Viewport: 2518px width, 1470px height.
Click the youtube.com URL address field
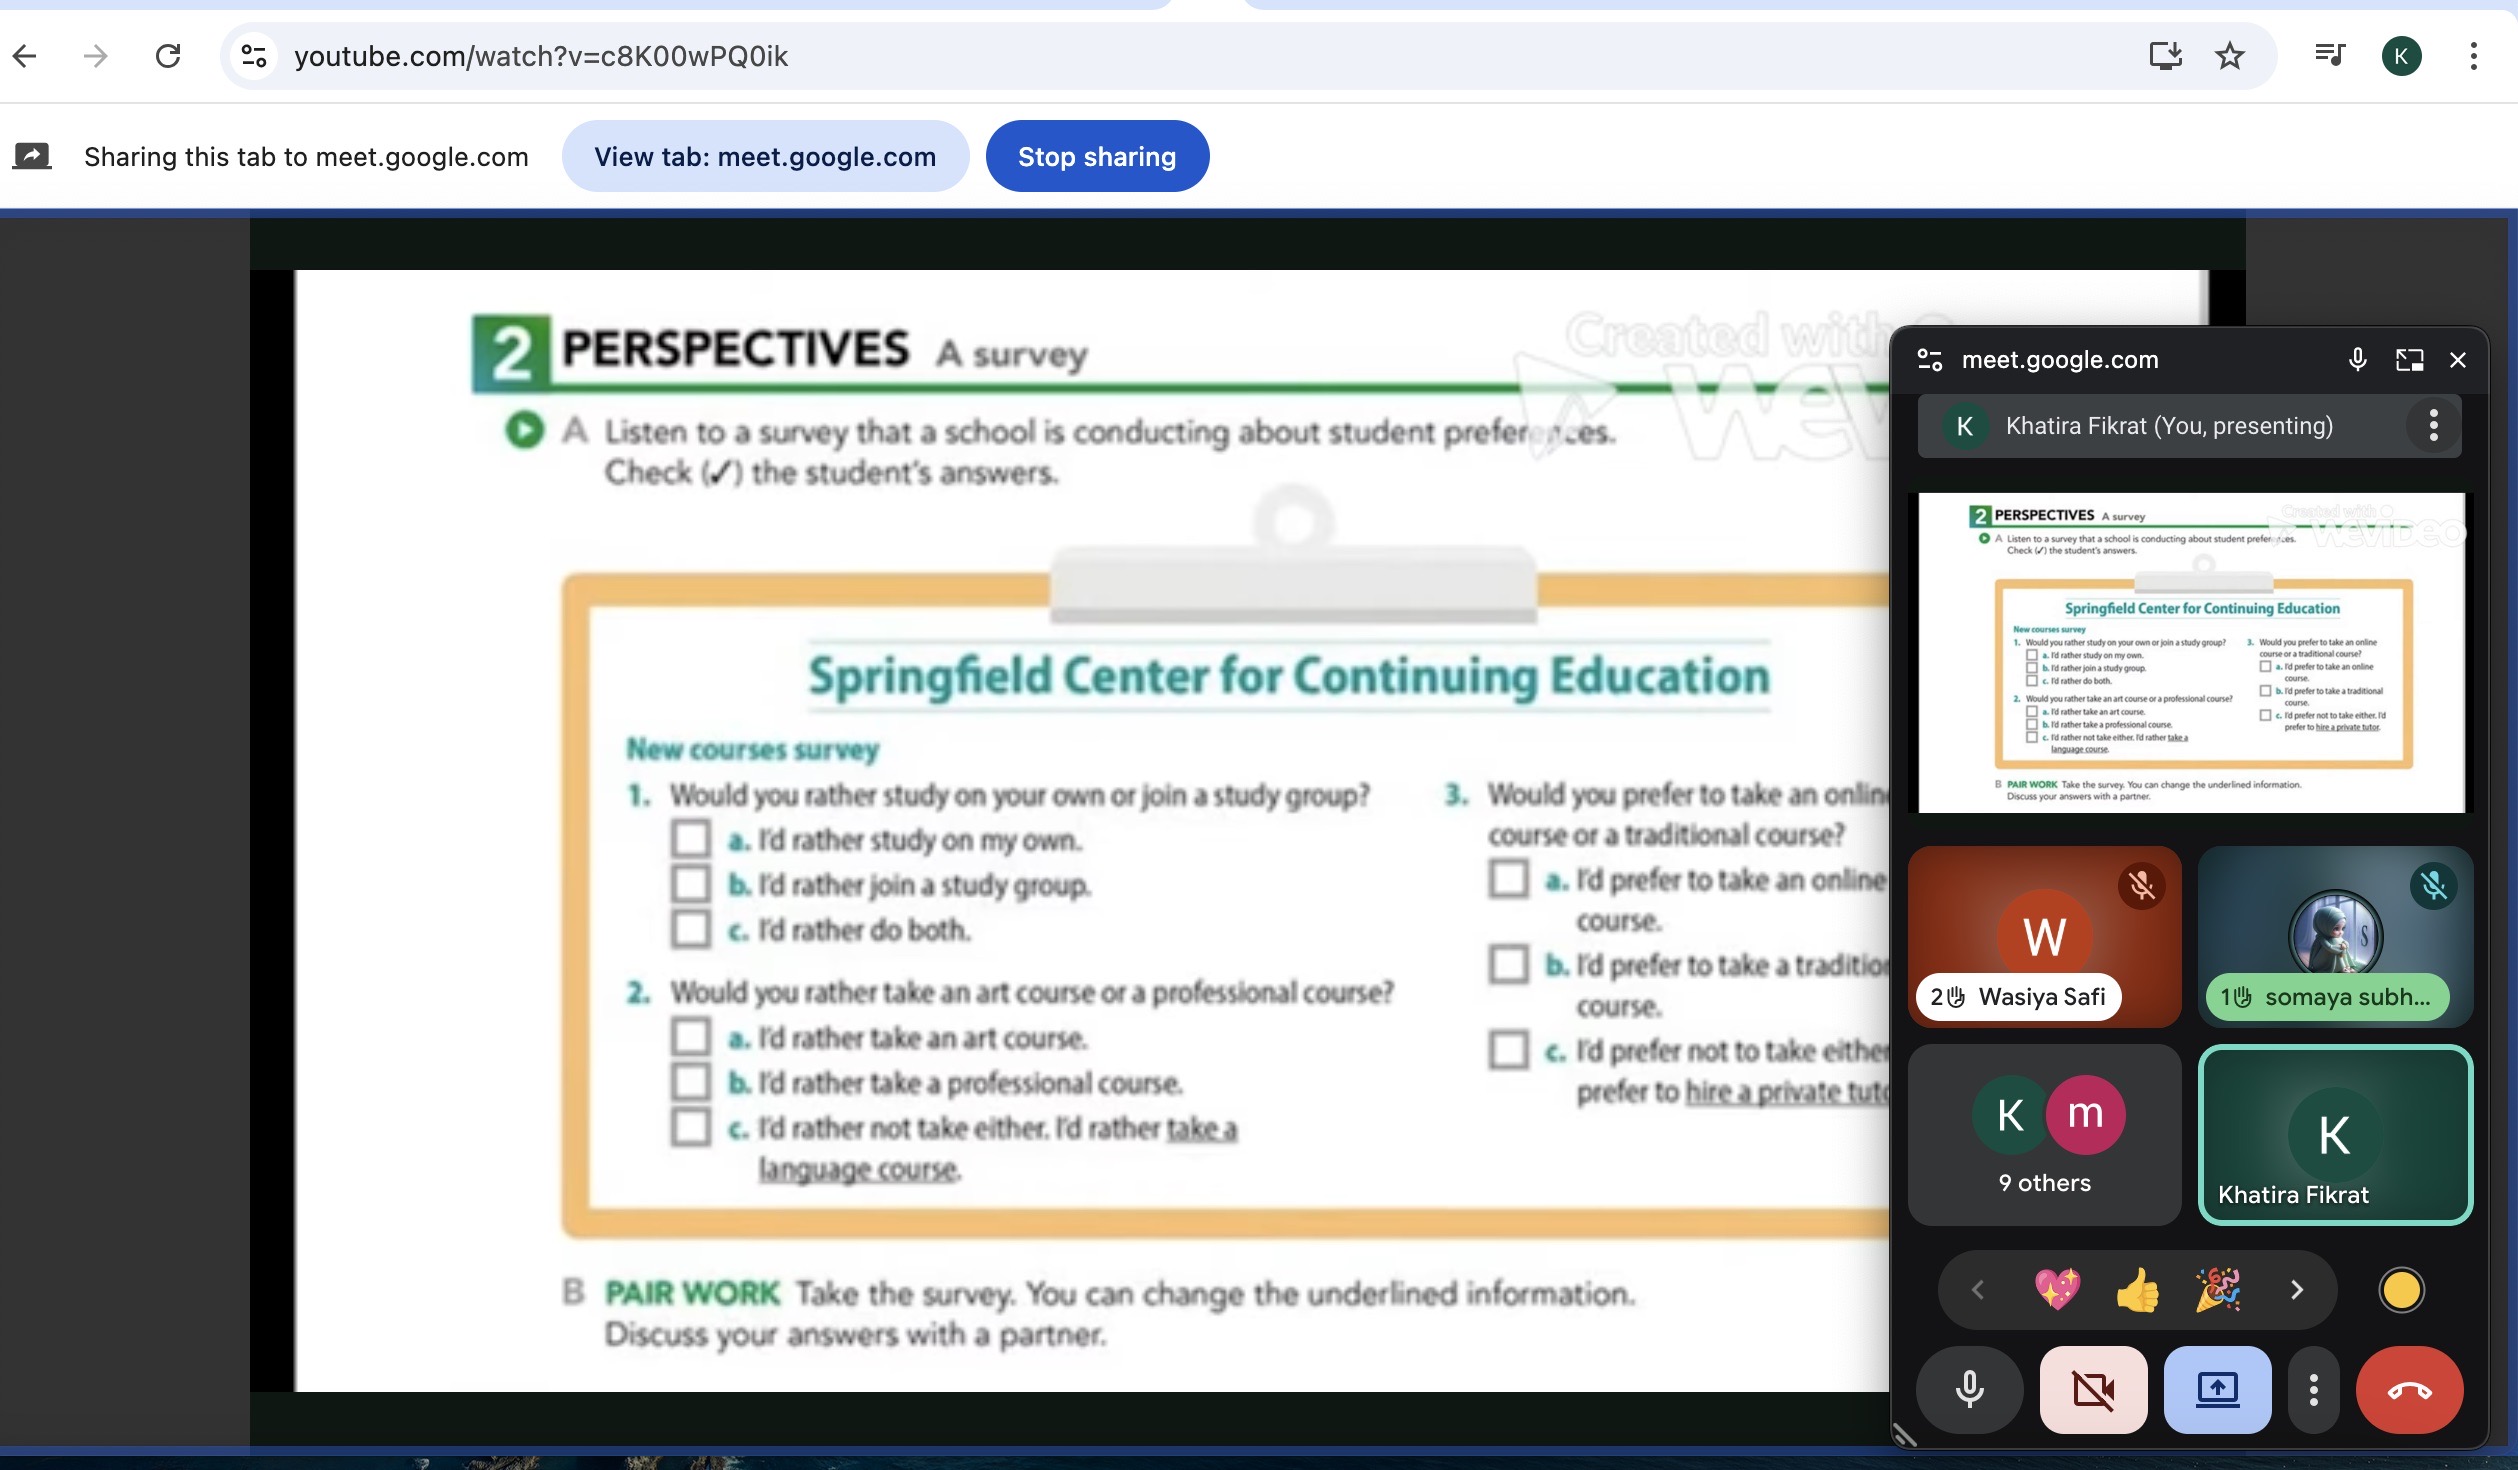[540, 56]
